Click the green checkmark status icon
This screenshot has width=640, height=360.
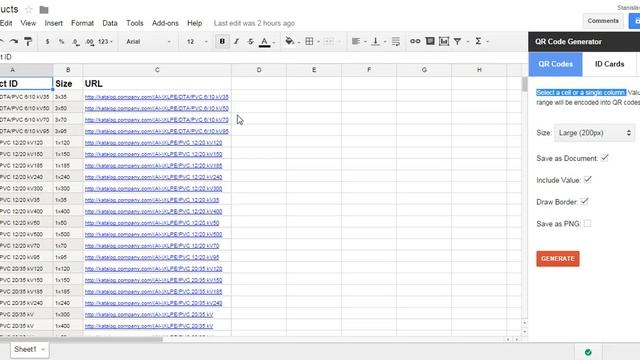point(588,352)
